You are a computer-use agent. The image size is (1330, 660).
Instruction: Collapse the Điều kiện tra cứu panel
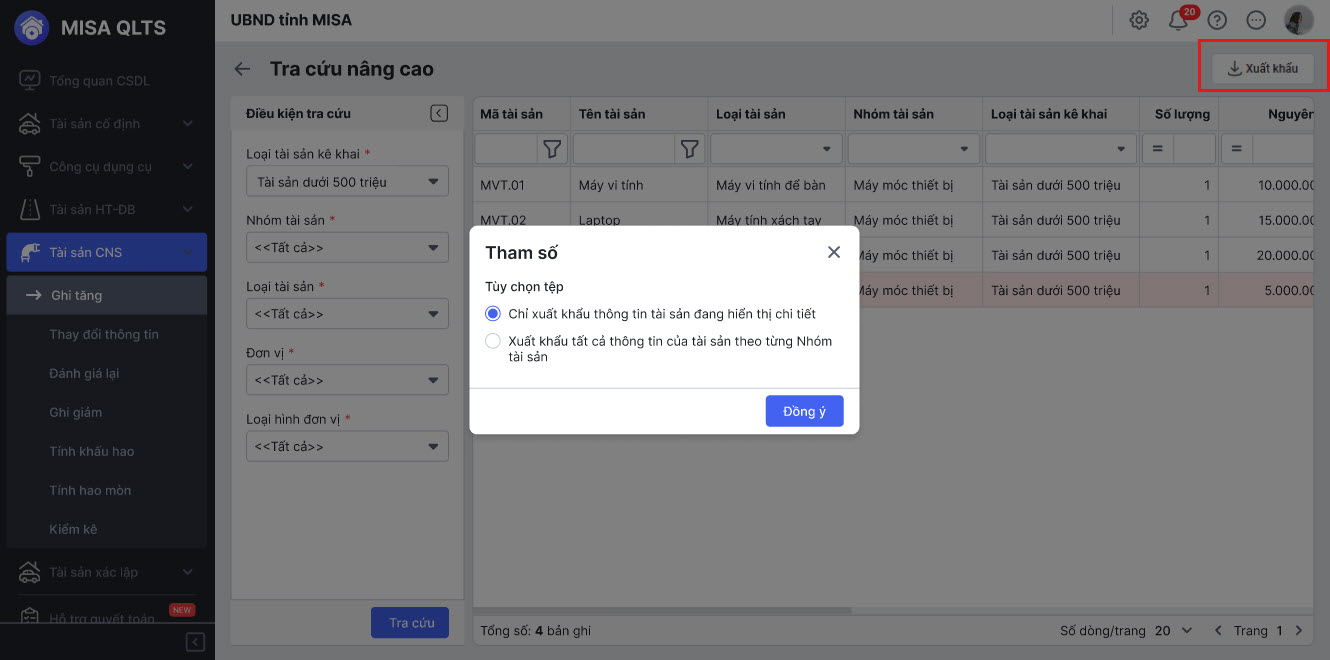click(439, 113)
